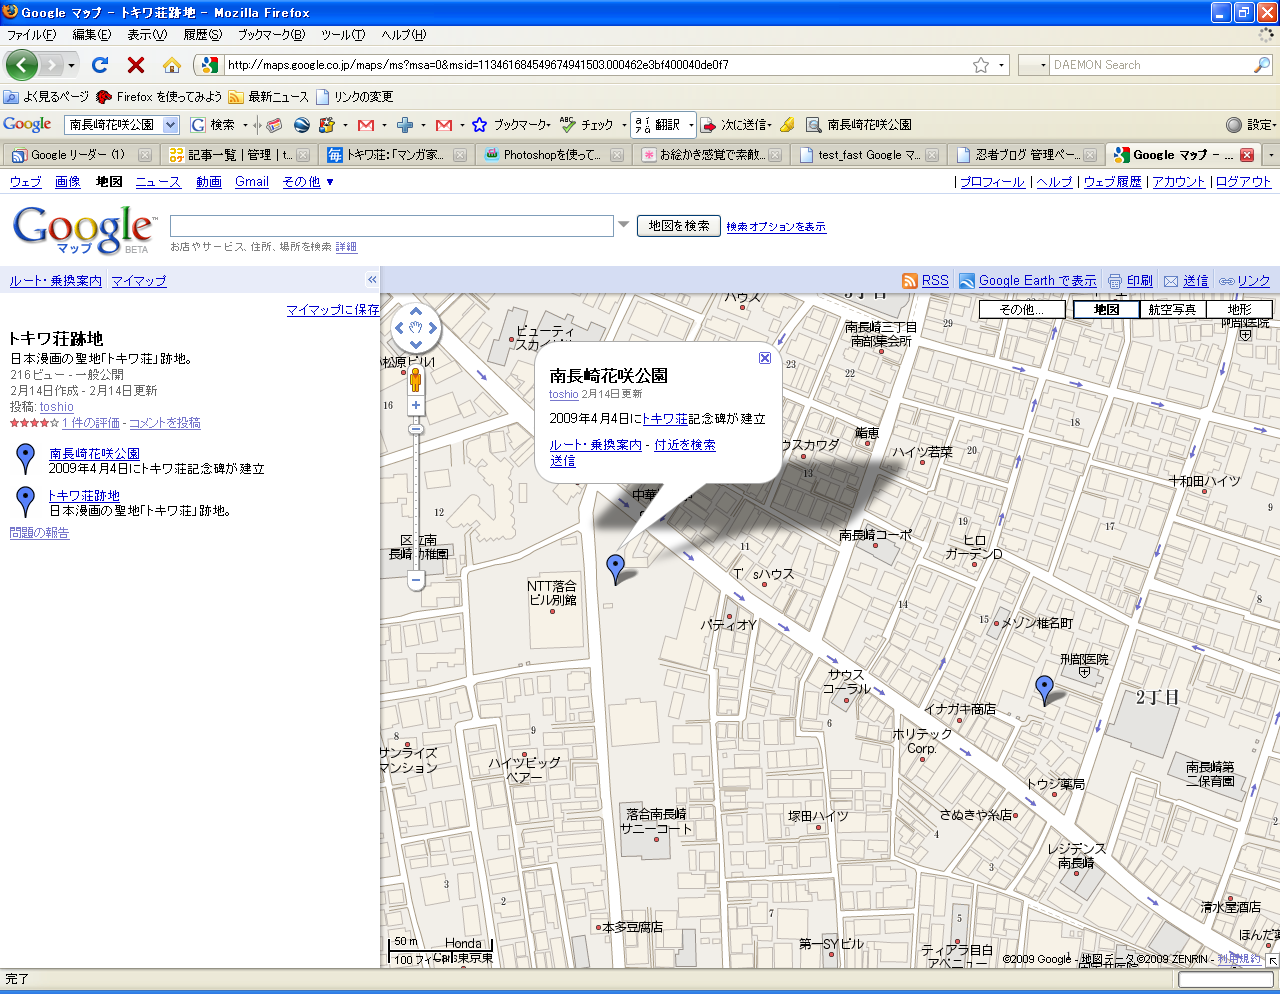Click the orange Street View pegman icon
1280x994 pixels.
tap(416, 379)
